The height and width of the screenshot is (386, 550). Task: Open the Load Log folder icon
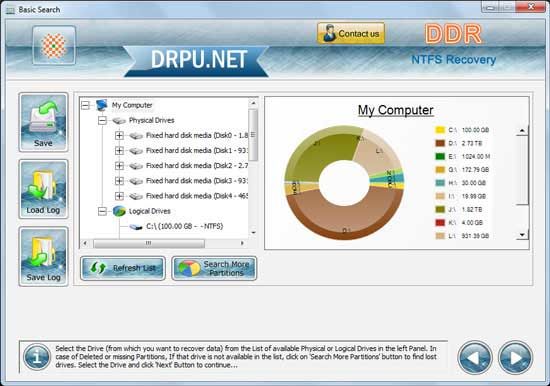coord(43,189)
